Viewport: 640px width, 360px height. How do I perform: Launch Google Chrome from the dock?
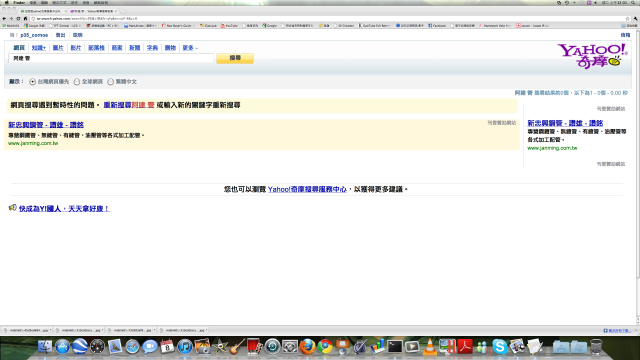point(325,347)
